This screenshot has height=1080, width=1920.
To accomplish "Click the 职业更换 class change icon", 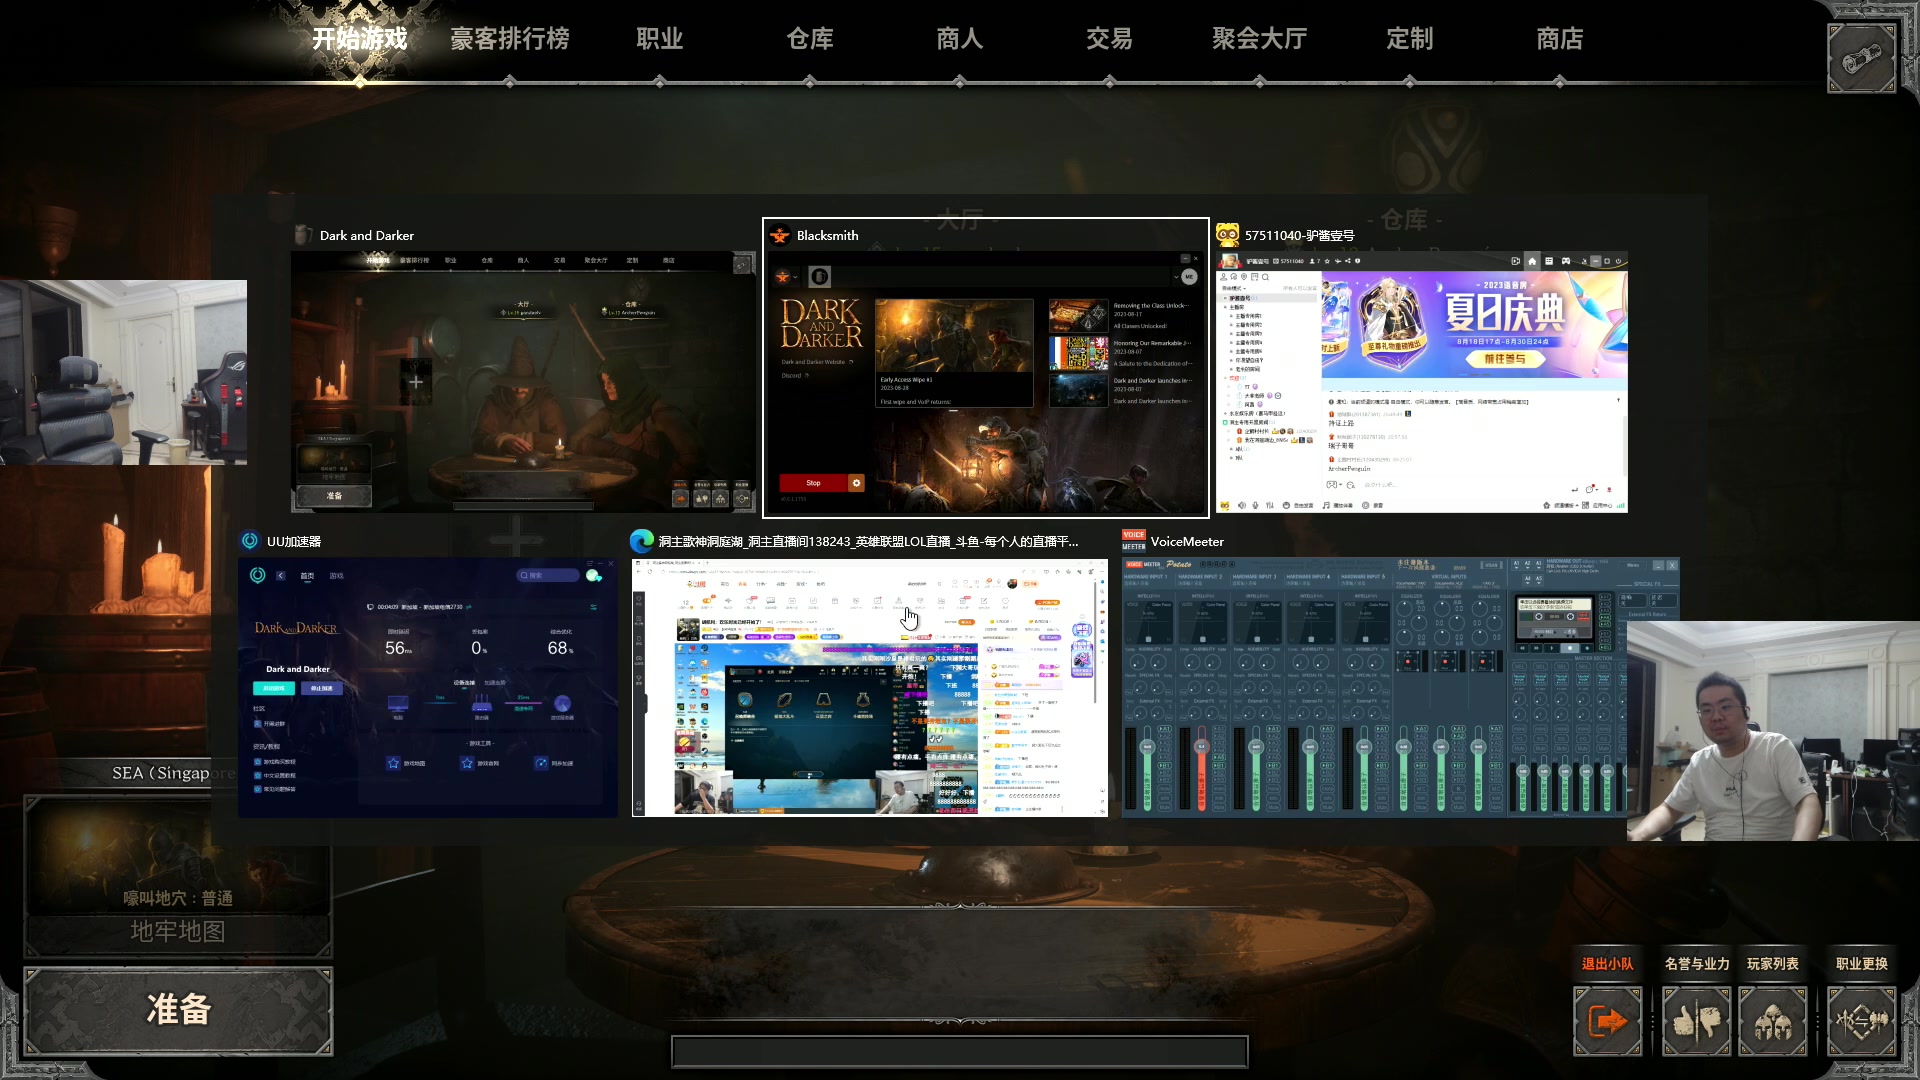I will 1861,1021.
